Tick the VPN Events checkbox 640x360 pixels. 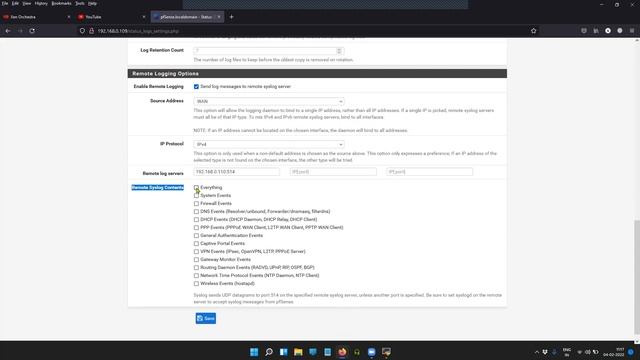196,251
